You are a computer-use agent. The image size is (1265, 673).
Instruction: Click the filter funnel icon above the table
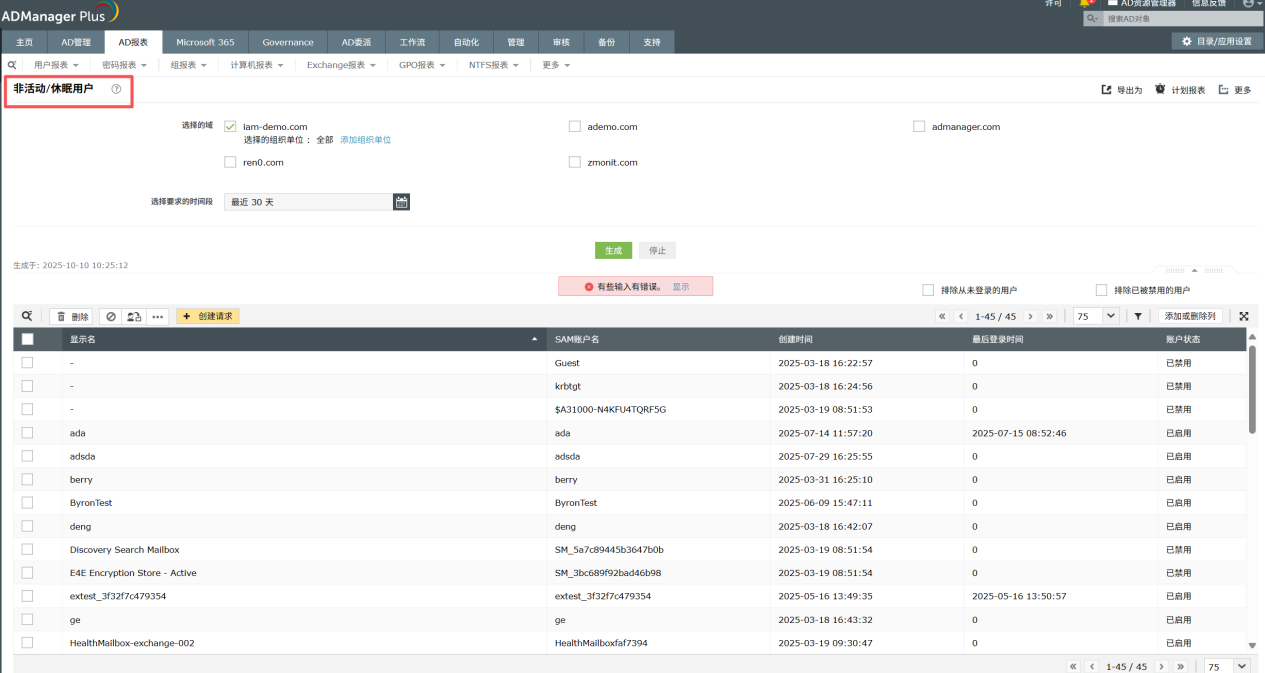[x=1138, y=316]
